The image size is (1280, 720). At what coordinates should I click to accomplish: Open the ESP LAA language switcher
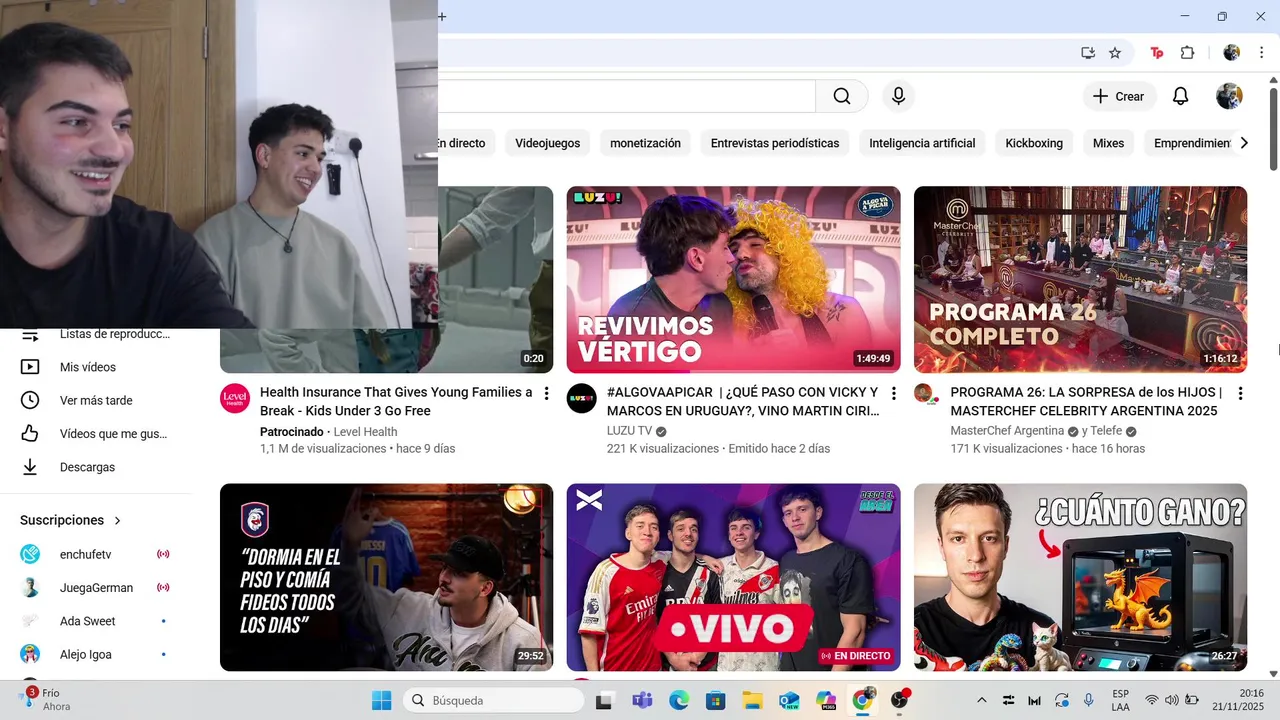click(1120, 700)
